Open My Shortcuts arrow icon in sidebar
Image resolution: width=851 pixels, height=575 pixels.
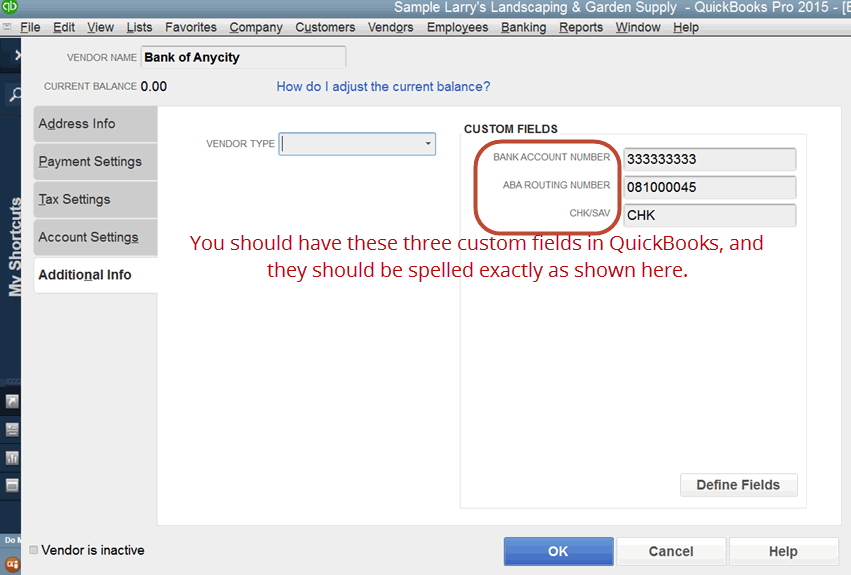tap(13, 401)
